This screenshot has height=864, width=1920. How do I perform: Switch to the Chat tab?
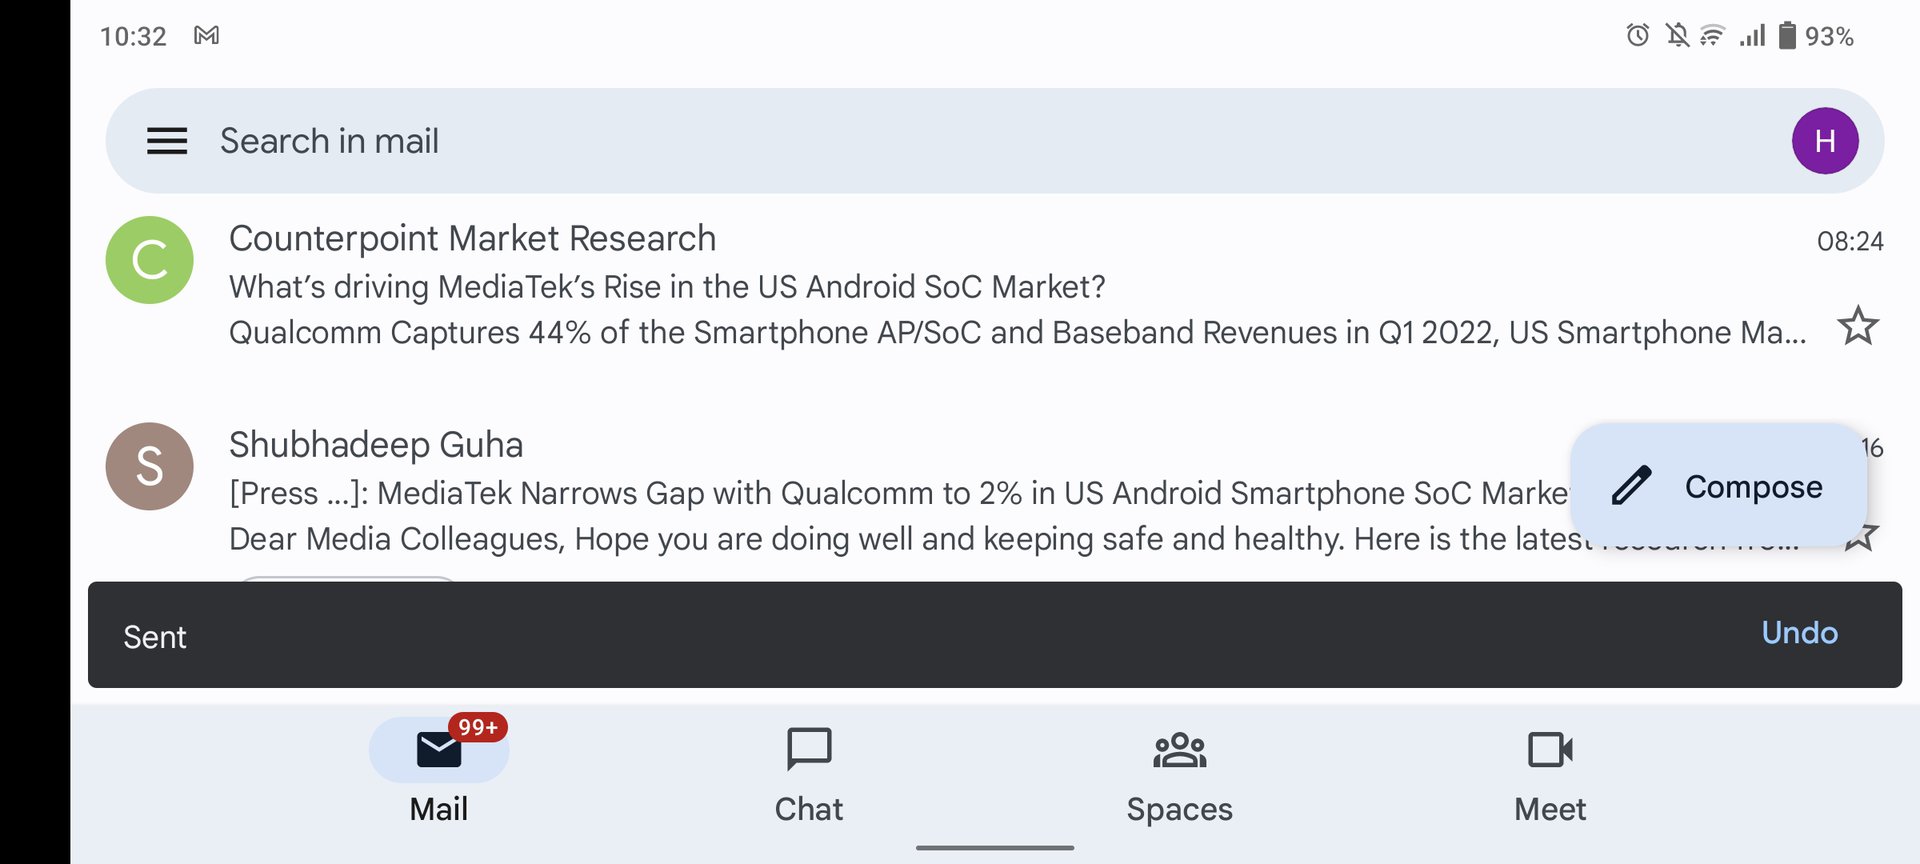coord(809,775)
